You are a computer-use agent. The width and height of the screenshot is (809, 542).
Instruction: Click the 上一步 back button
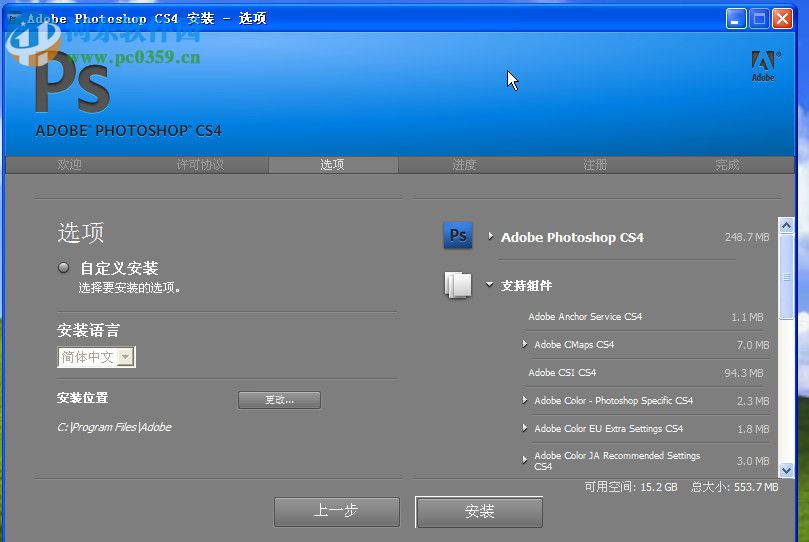336,512
